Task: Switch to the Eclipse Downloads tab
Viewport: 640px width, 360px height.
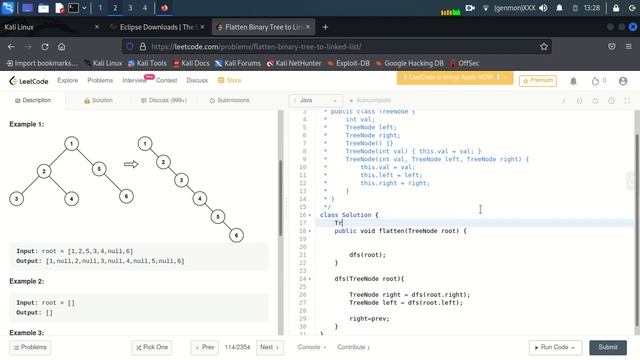Action: (x=157, y=27)
